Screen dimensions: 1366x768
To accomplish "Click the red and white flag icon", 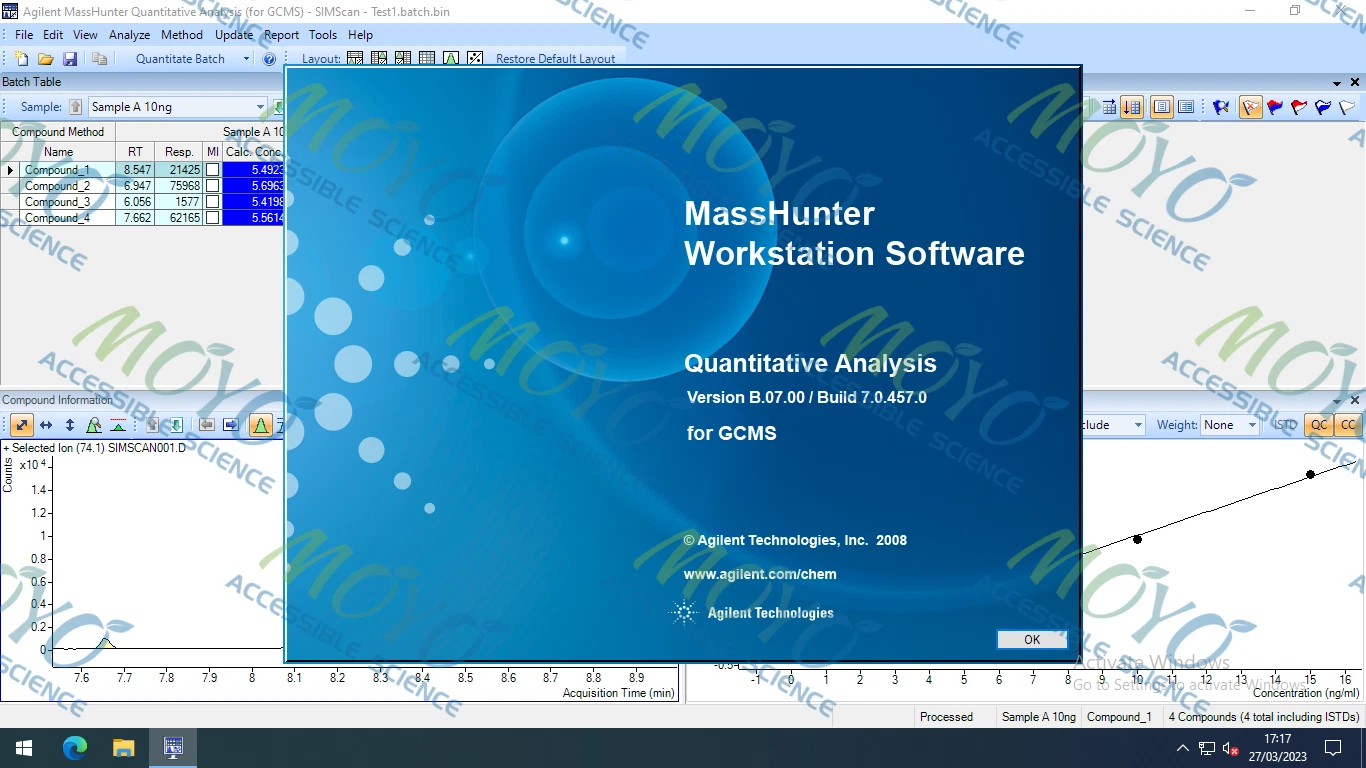I will (x=1299, y=107).
